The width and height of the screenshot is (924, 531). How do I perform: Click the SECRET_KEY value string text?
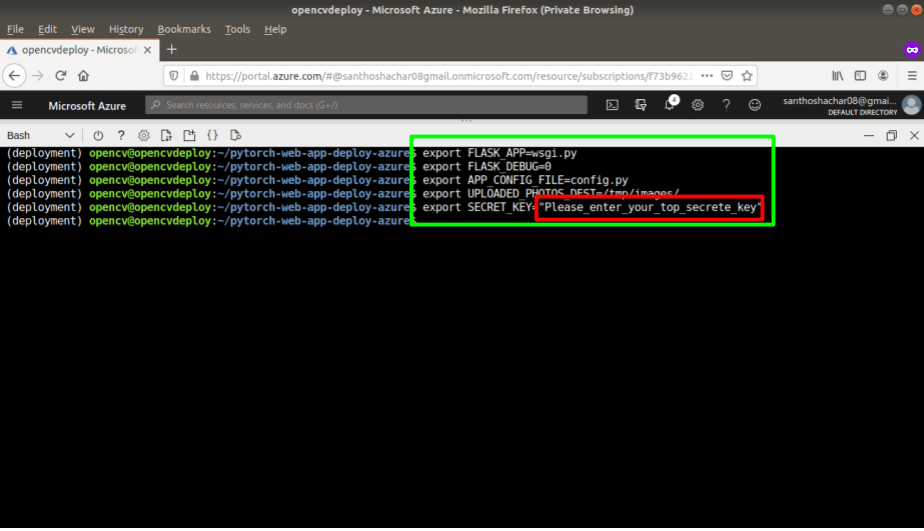[x=650, y=207]
